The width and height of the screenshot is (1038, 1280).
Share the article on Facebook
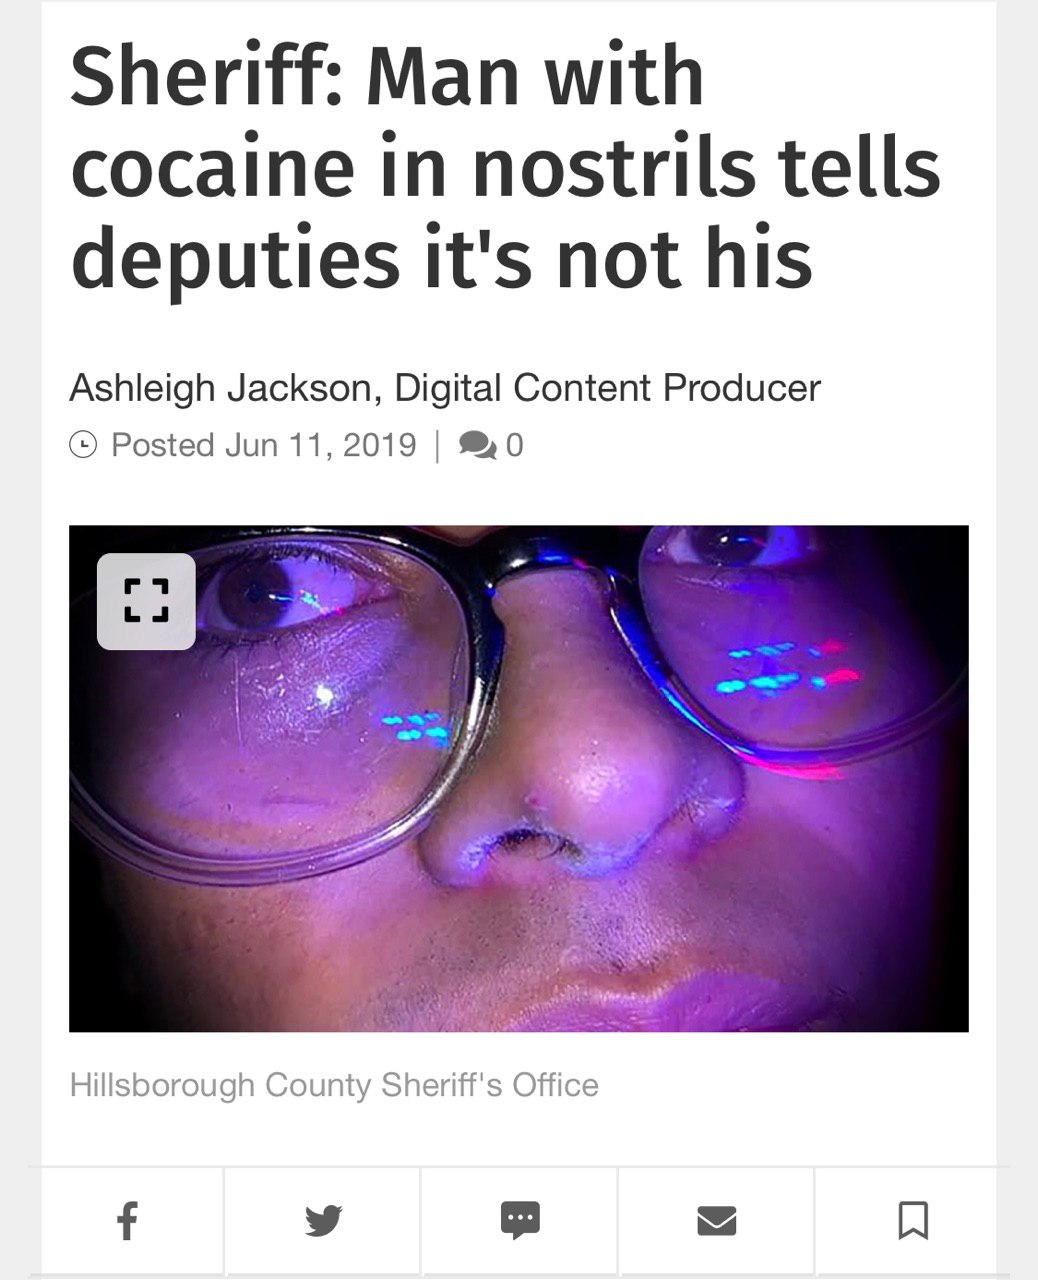coord(127,1220)
